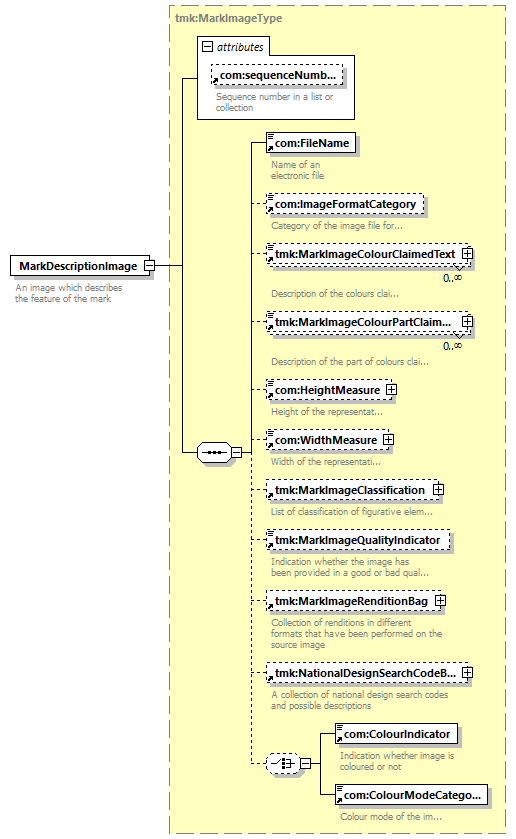The height and width of the screenshot is (839, 516).
Task: Expand tmk:MarkImageColourClaimedText element
Action: tap(467, 254)
